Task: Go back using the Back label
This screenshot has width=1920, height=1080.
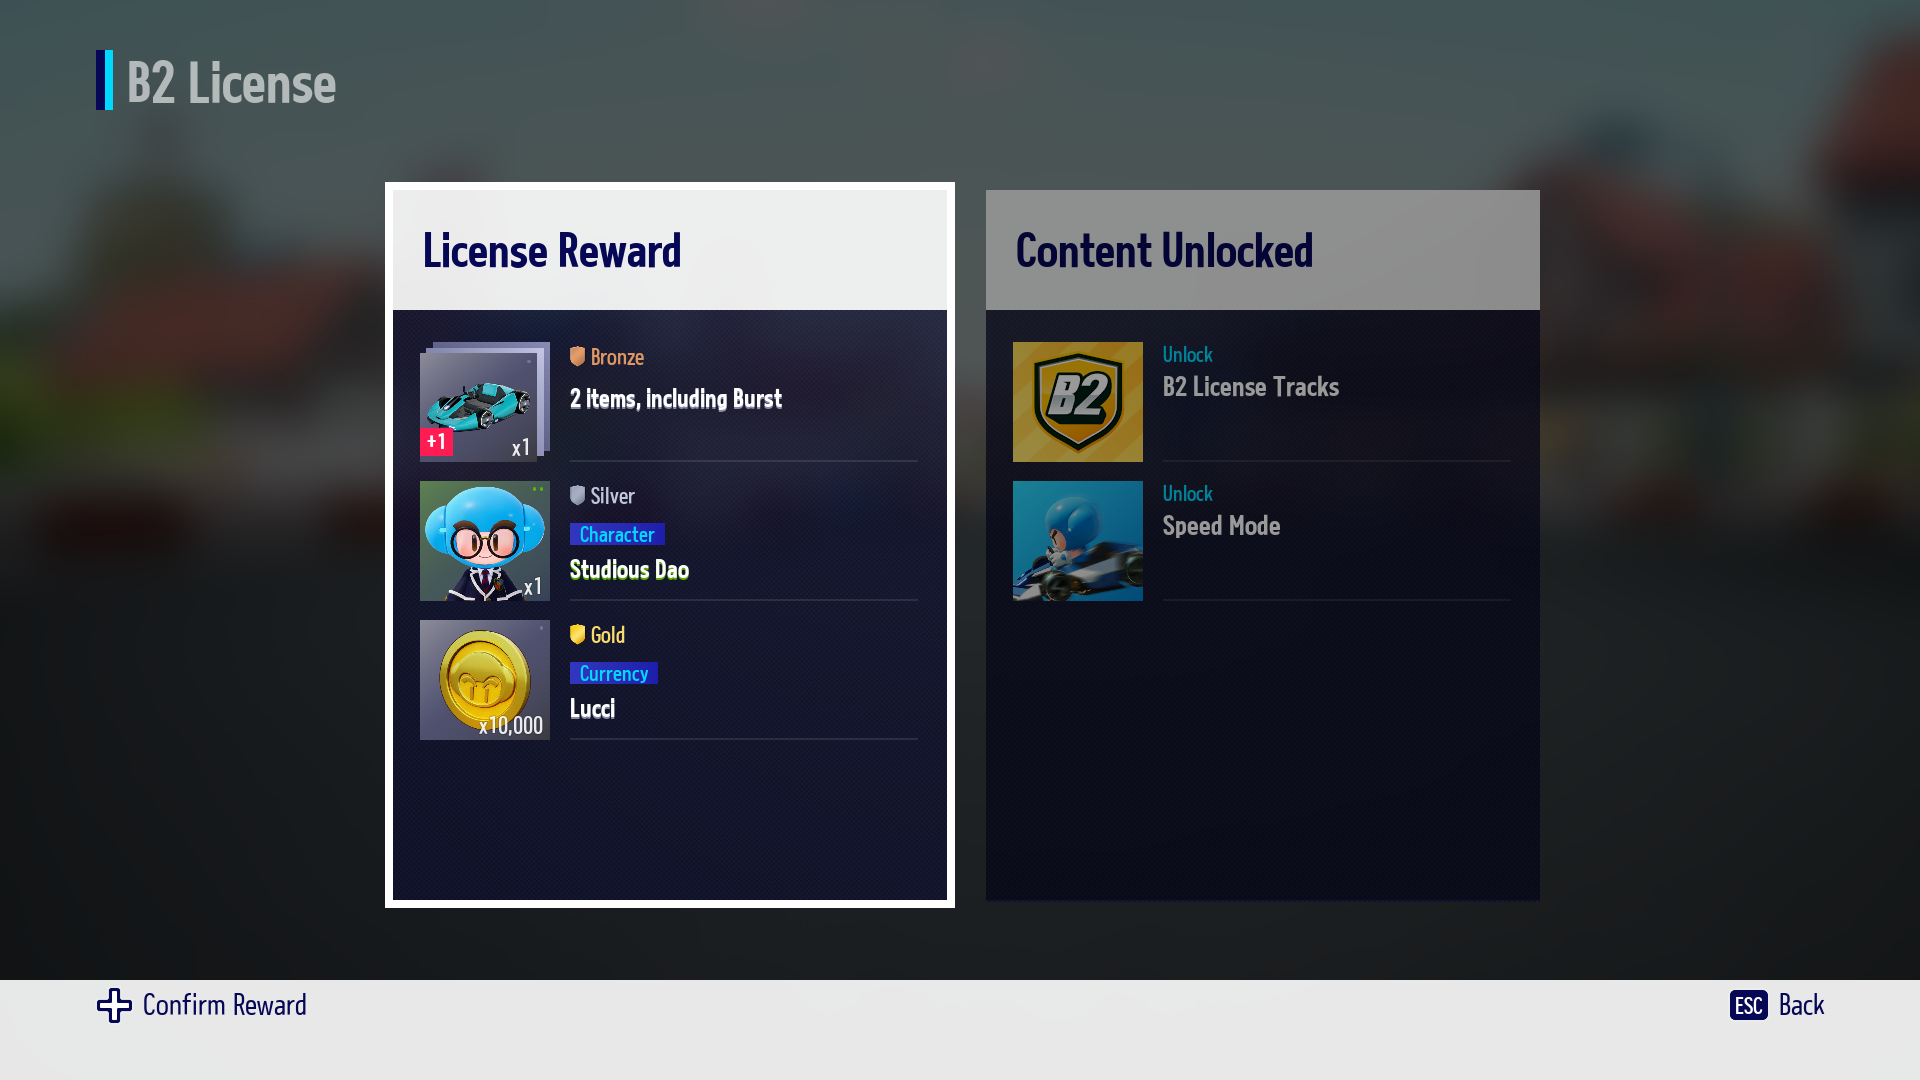Action: point(1801,1005)
